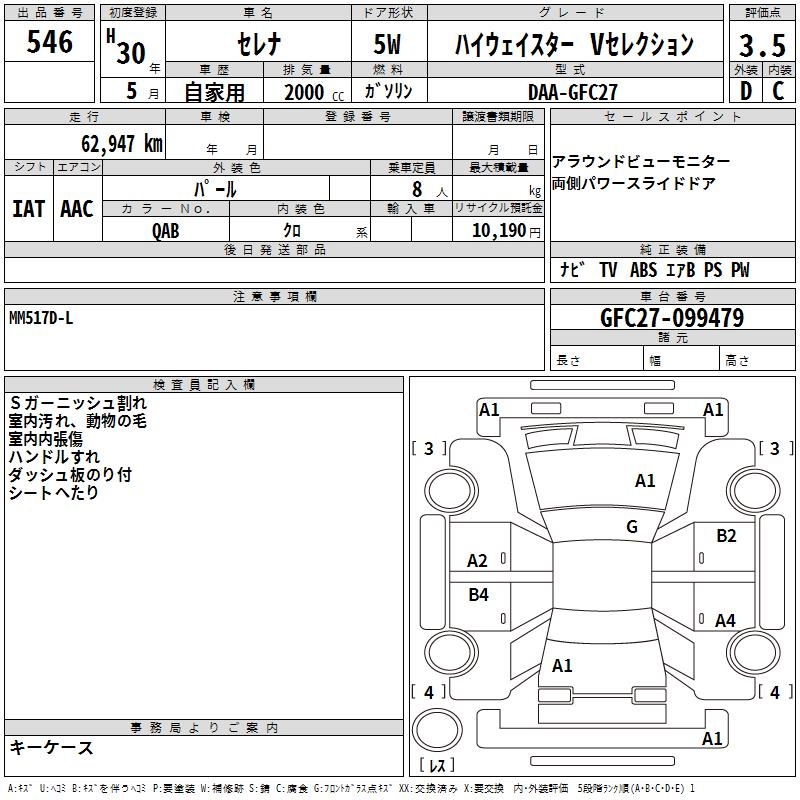The image size is (800, 800).
Task: Select the B4 dent marker
Action: point(478,595)
